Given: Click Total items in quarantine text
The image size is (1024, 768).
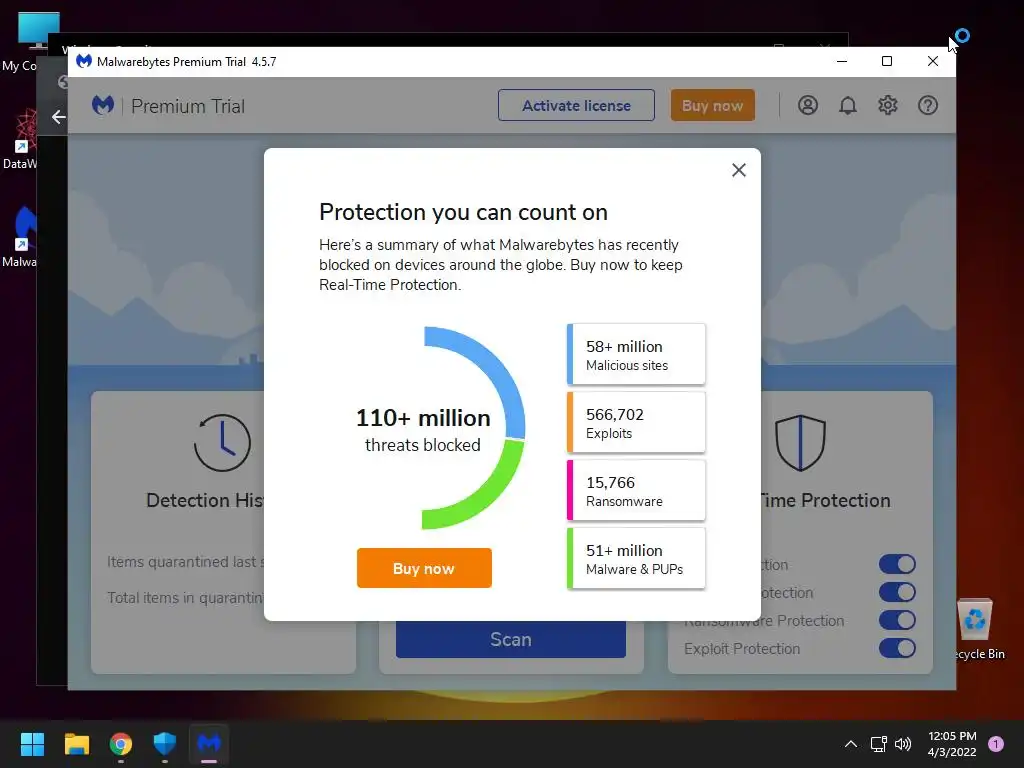Looking at the screenshot, I should (185, 598).
